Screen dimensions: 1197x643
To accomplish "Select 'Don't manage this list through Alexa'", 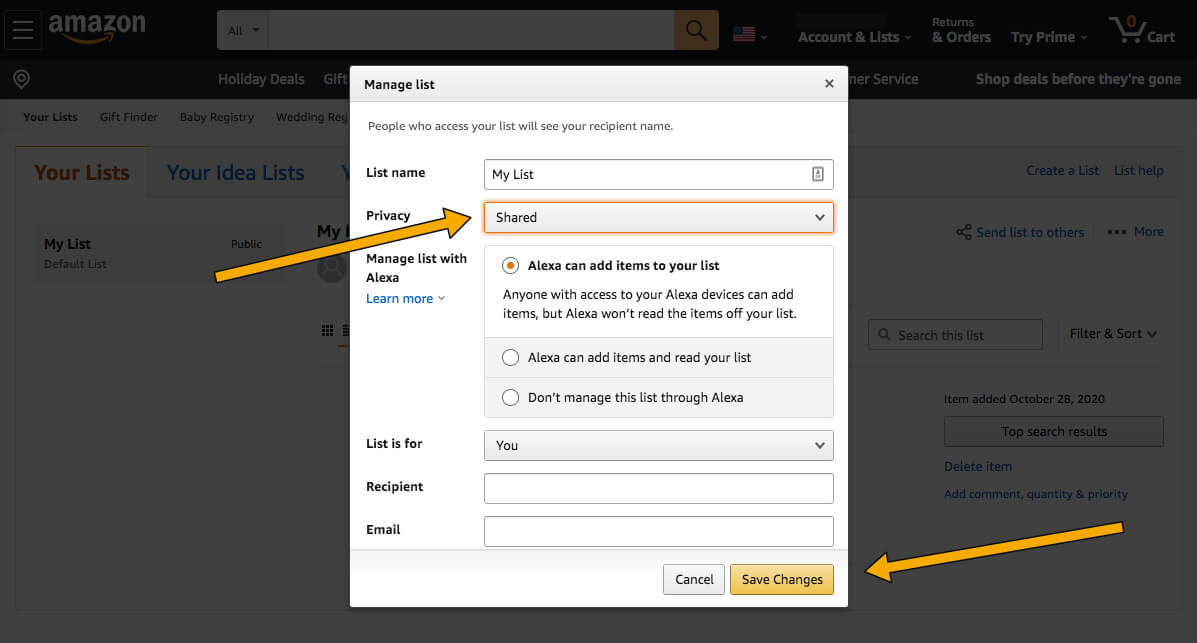I will tap(511, 397).
